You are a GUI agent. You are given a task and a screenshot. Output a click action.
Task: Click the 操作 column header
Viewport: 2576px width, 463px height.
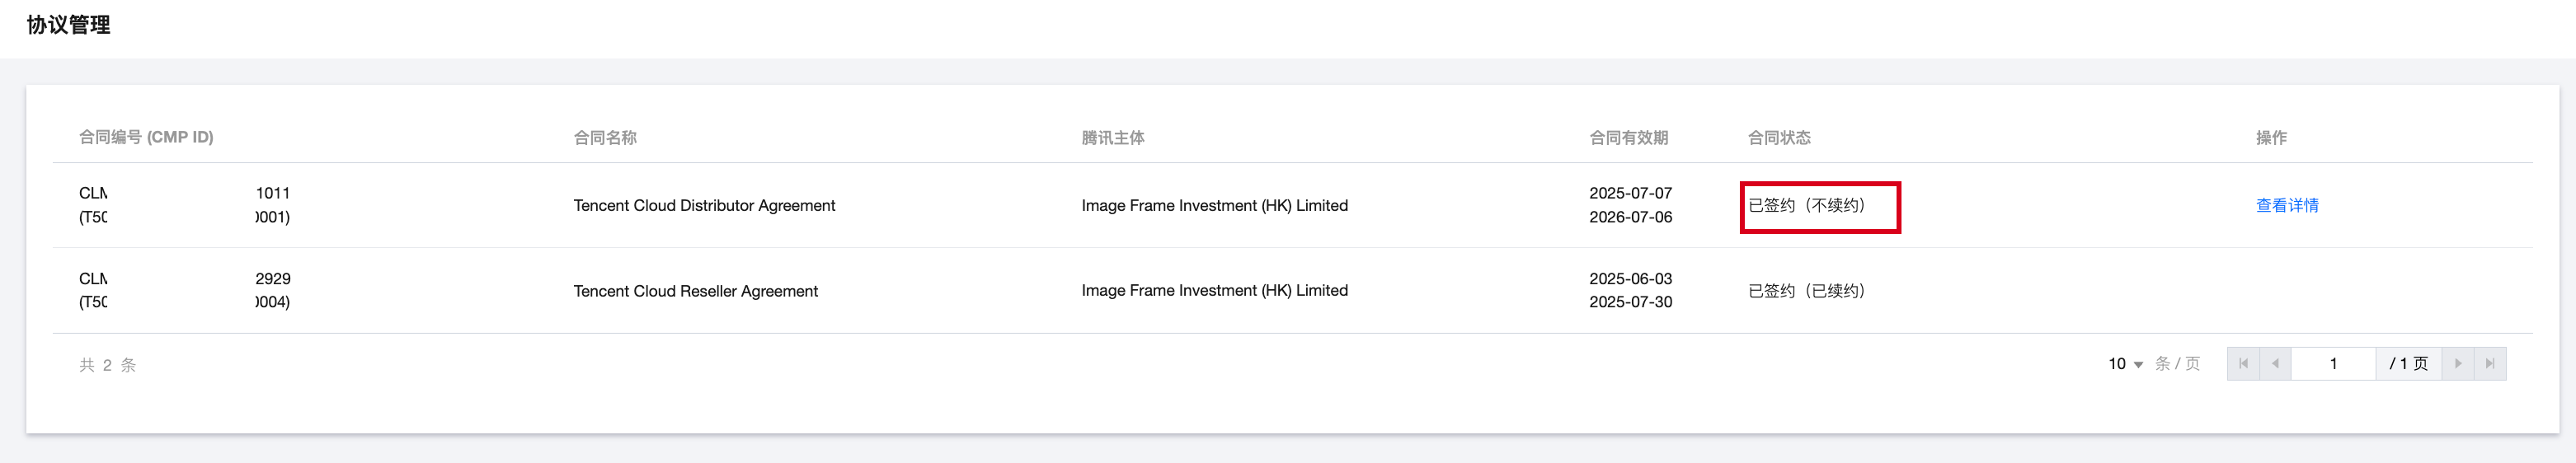coord(2271,138)
